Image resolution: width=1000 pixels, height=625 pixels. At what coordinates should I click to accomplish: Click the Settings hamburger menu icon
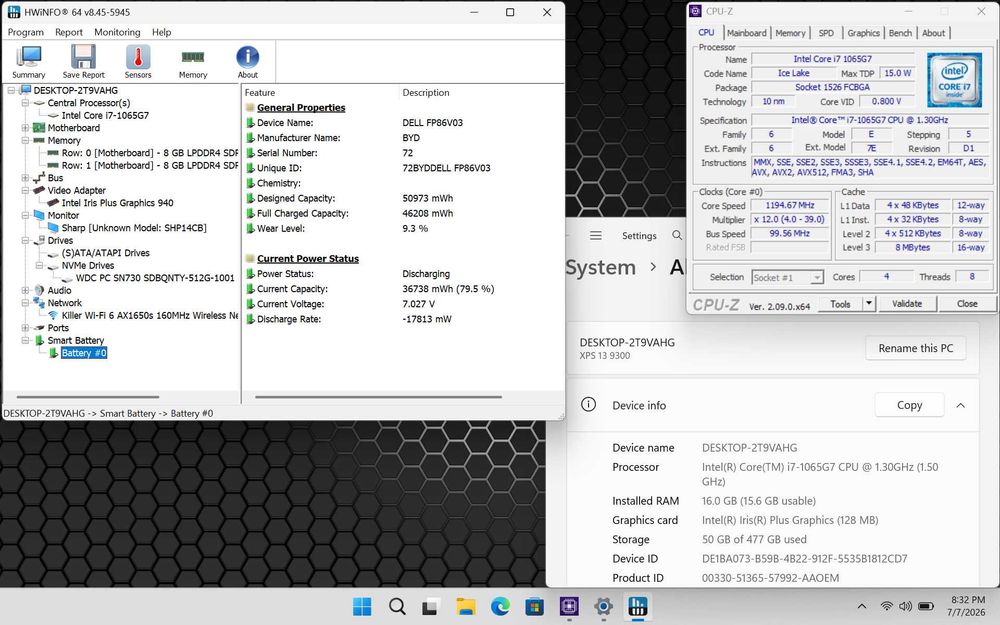[596, 235]
